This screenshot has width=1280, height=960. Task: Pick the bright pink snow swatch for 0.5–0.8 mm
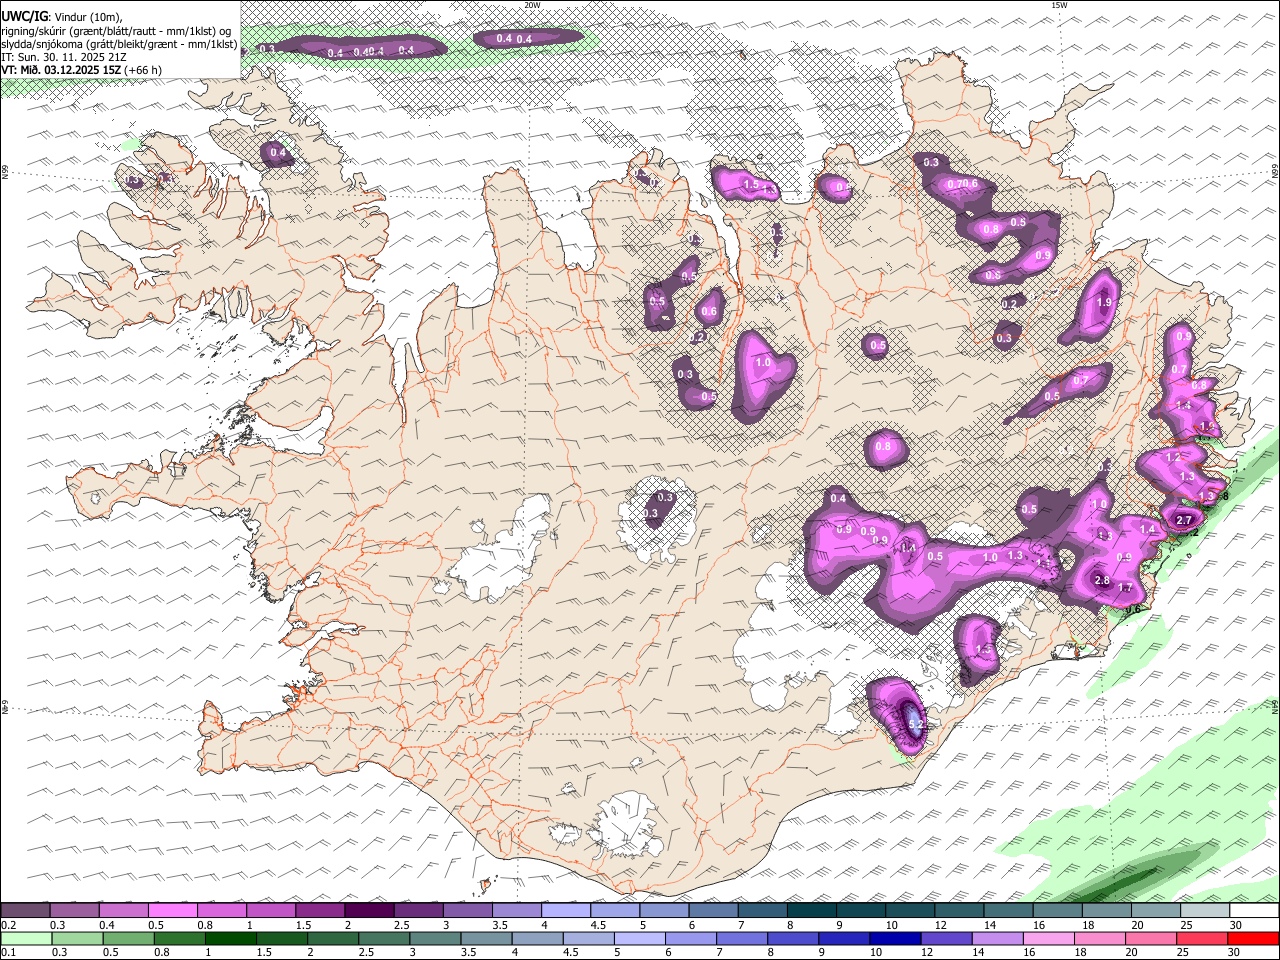[172, 910]
